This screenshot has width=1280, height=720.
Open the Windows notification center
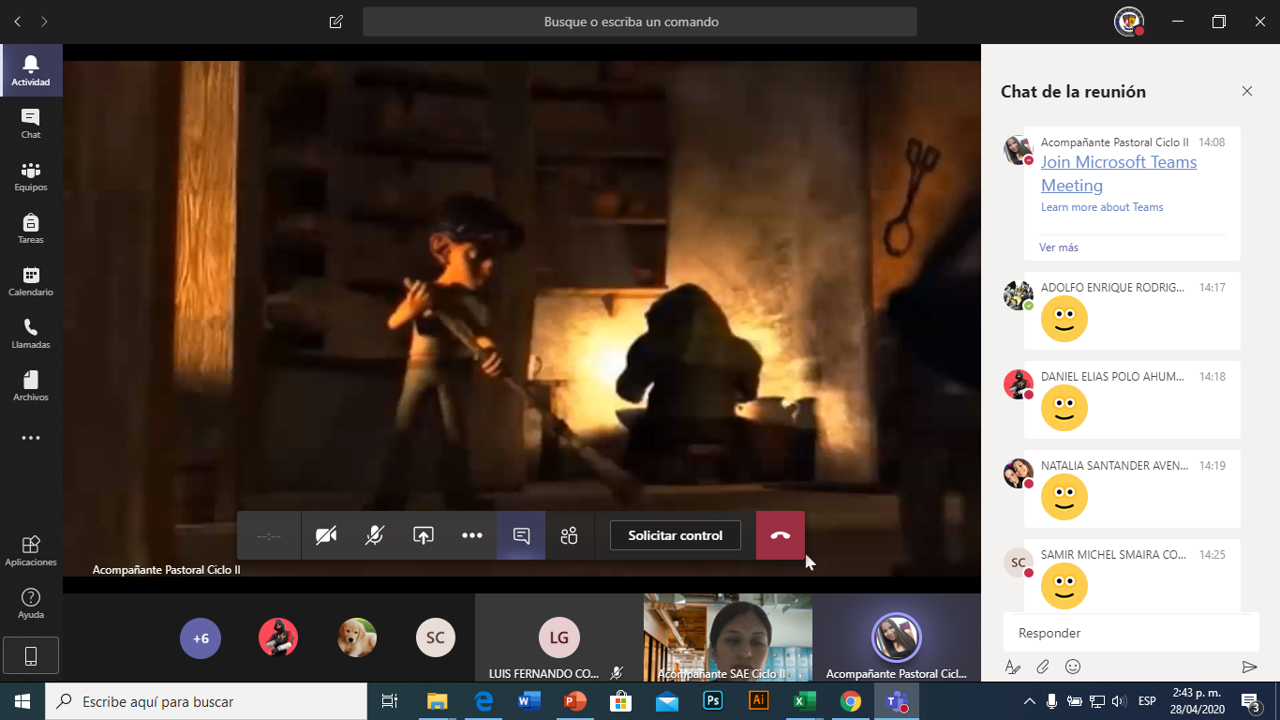point(1251,702)
